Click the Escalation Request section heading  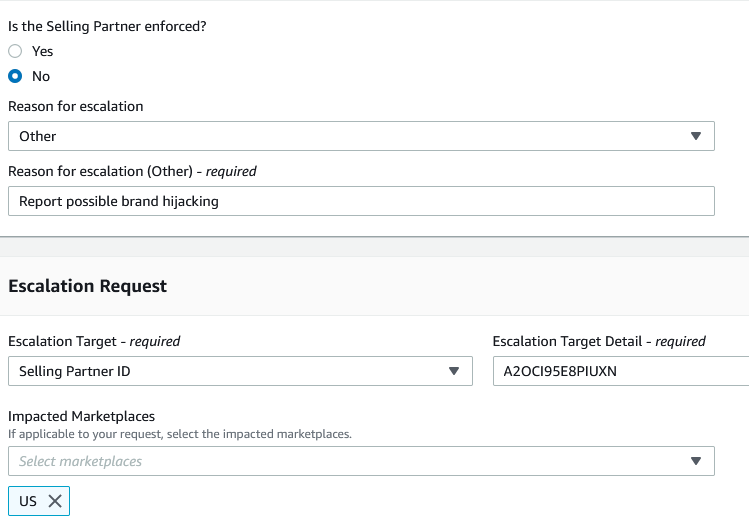[88, 286]
